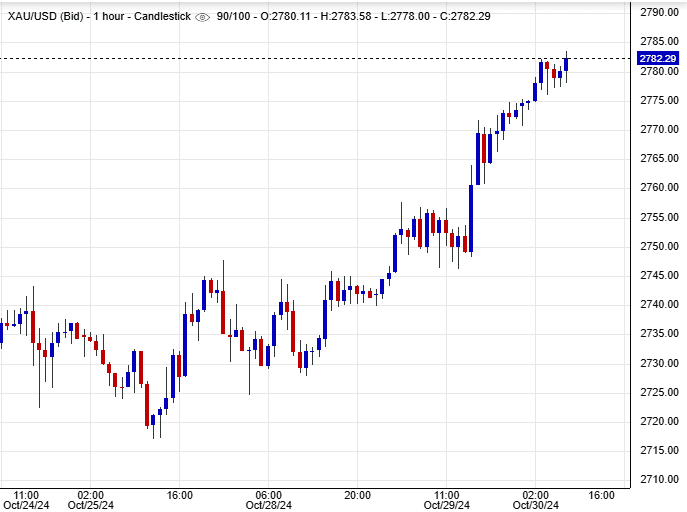Click the XAU/USD (Bid) symbol title
This screenshot has height=512, width=687.
point(42,18)
